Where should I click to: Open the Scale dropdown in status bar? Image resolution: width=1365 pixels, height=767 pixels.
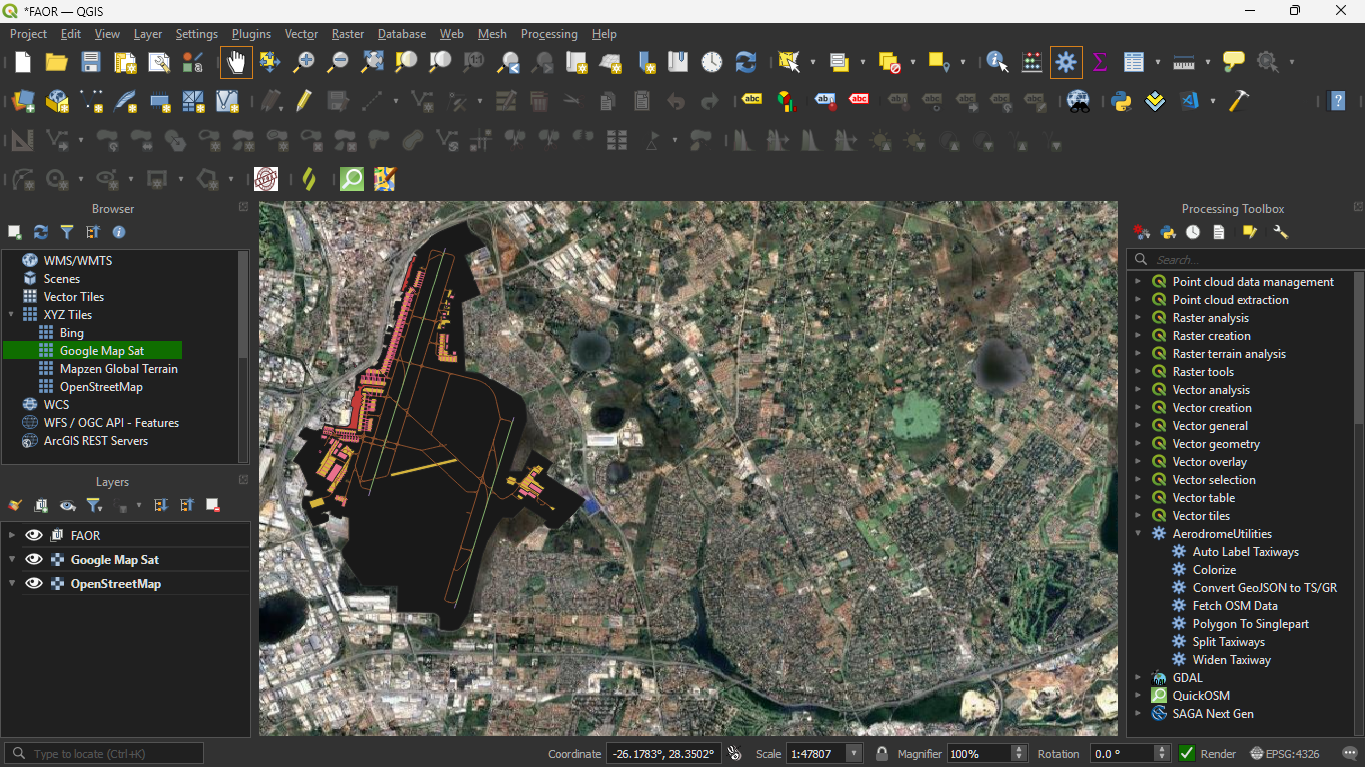pyautogui.click(x=854, y=753)
